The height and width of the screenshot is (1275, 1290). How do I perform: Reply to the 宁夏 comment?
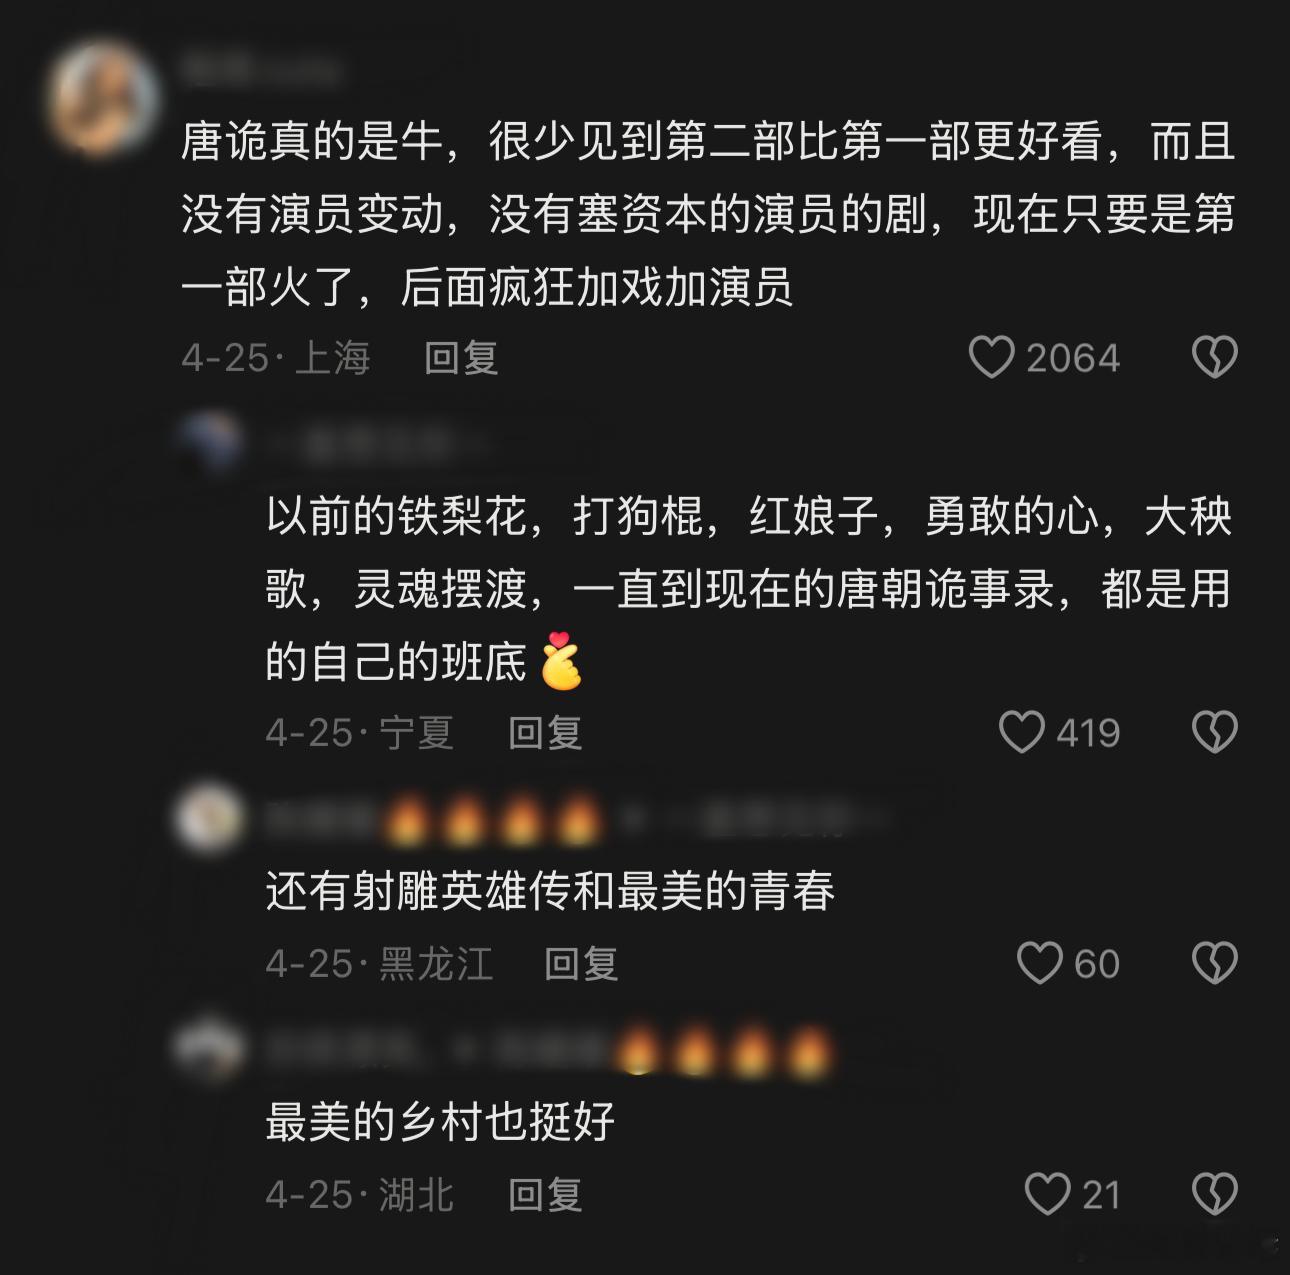(545, 732)
